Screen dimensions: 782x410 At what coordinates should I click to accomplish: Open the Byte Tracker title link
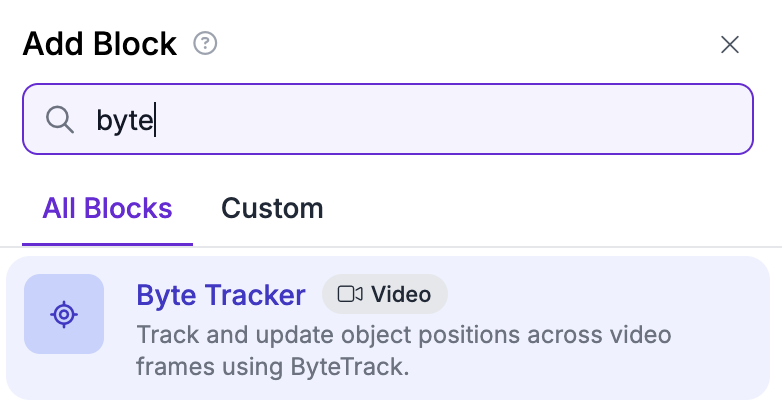221,295
